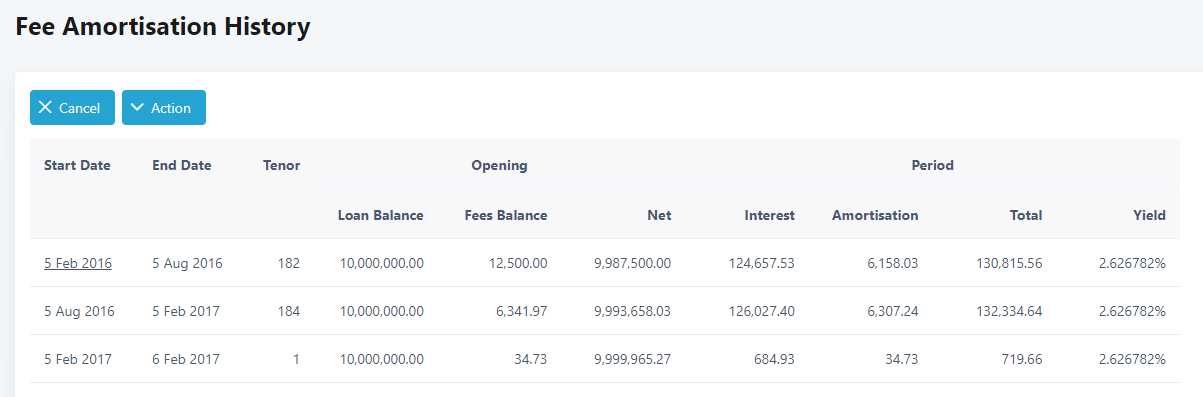
Task: Click the chevron icon on Action button
Action: point(137,108)
